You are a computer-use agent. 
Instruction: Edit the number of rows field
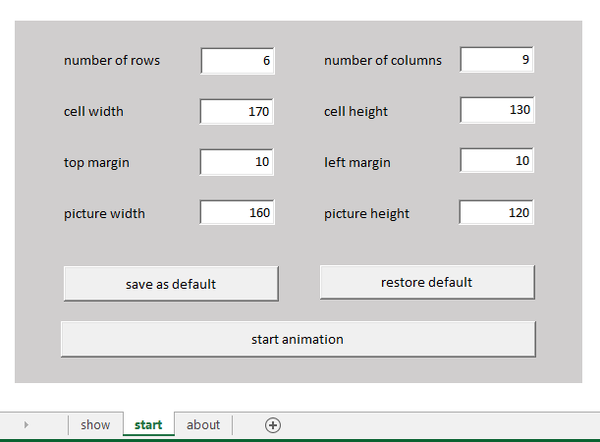pos(238,61)
